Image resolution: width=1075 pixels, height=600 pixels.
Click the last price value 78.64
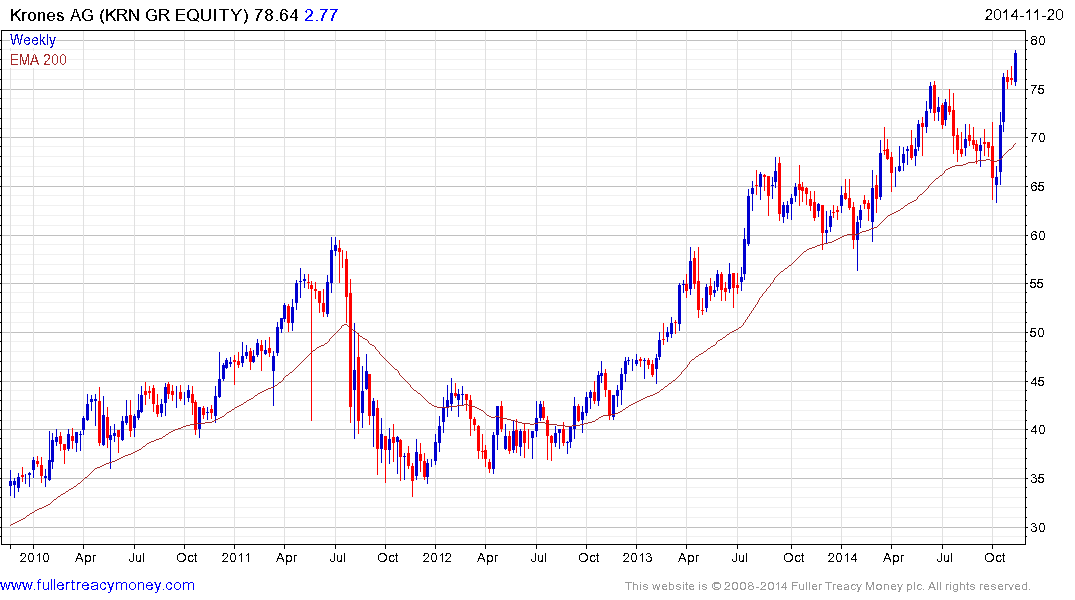(276, 15)
